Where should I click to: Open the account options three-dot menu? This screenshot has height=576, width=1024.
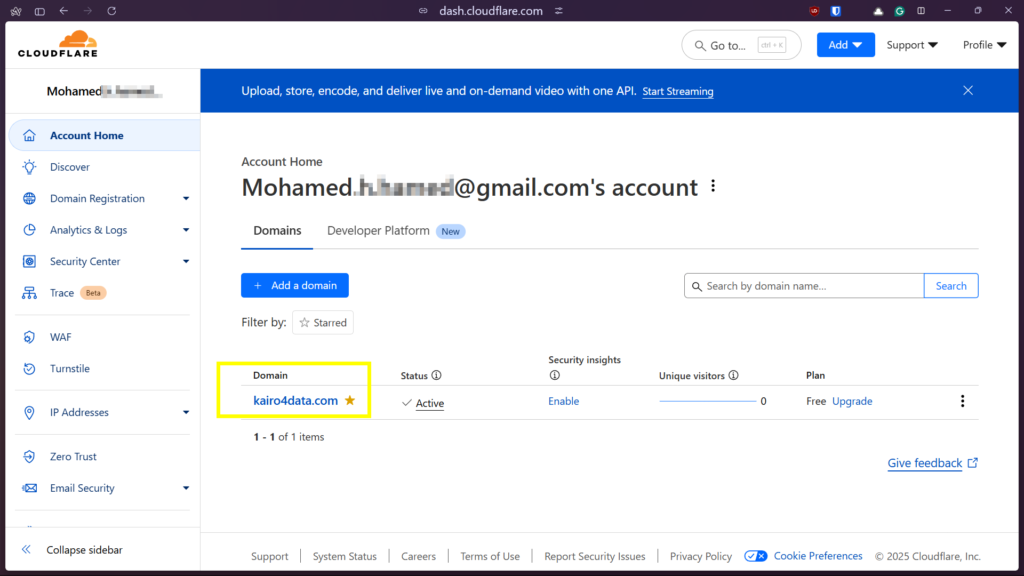(x=713, y=187)
